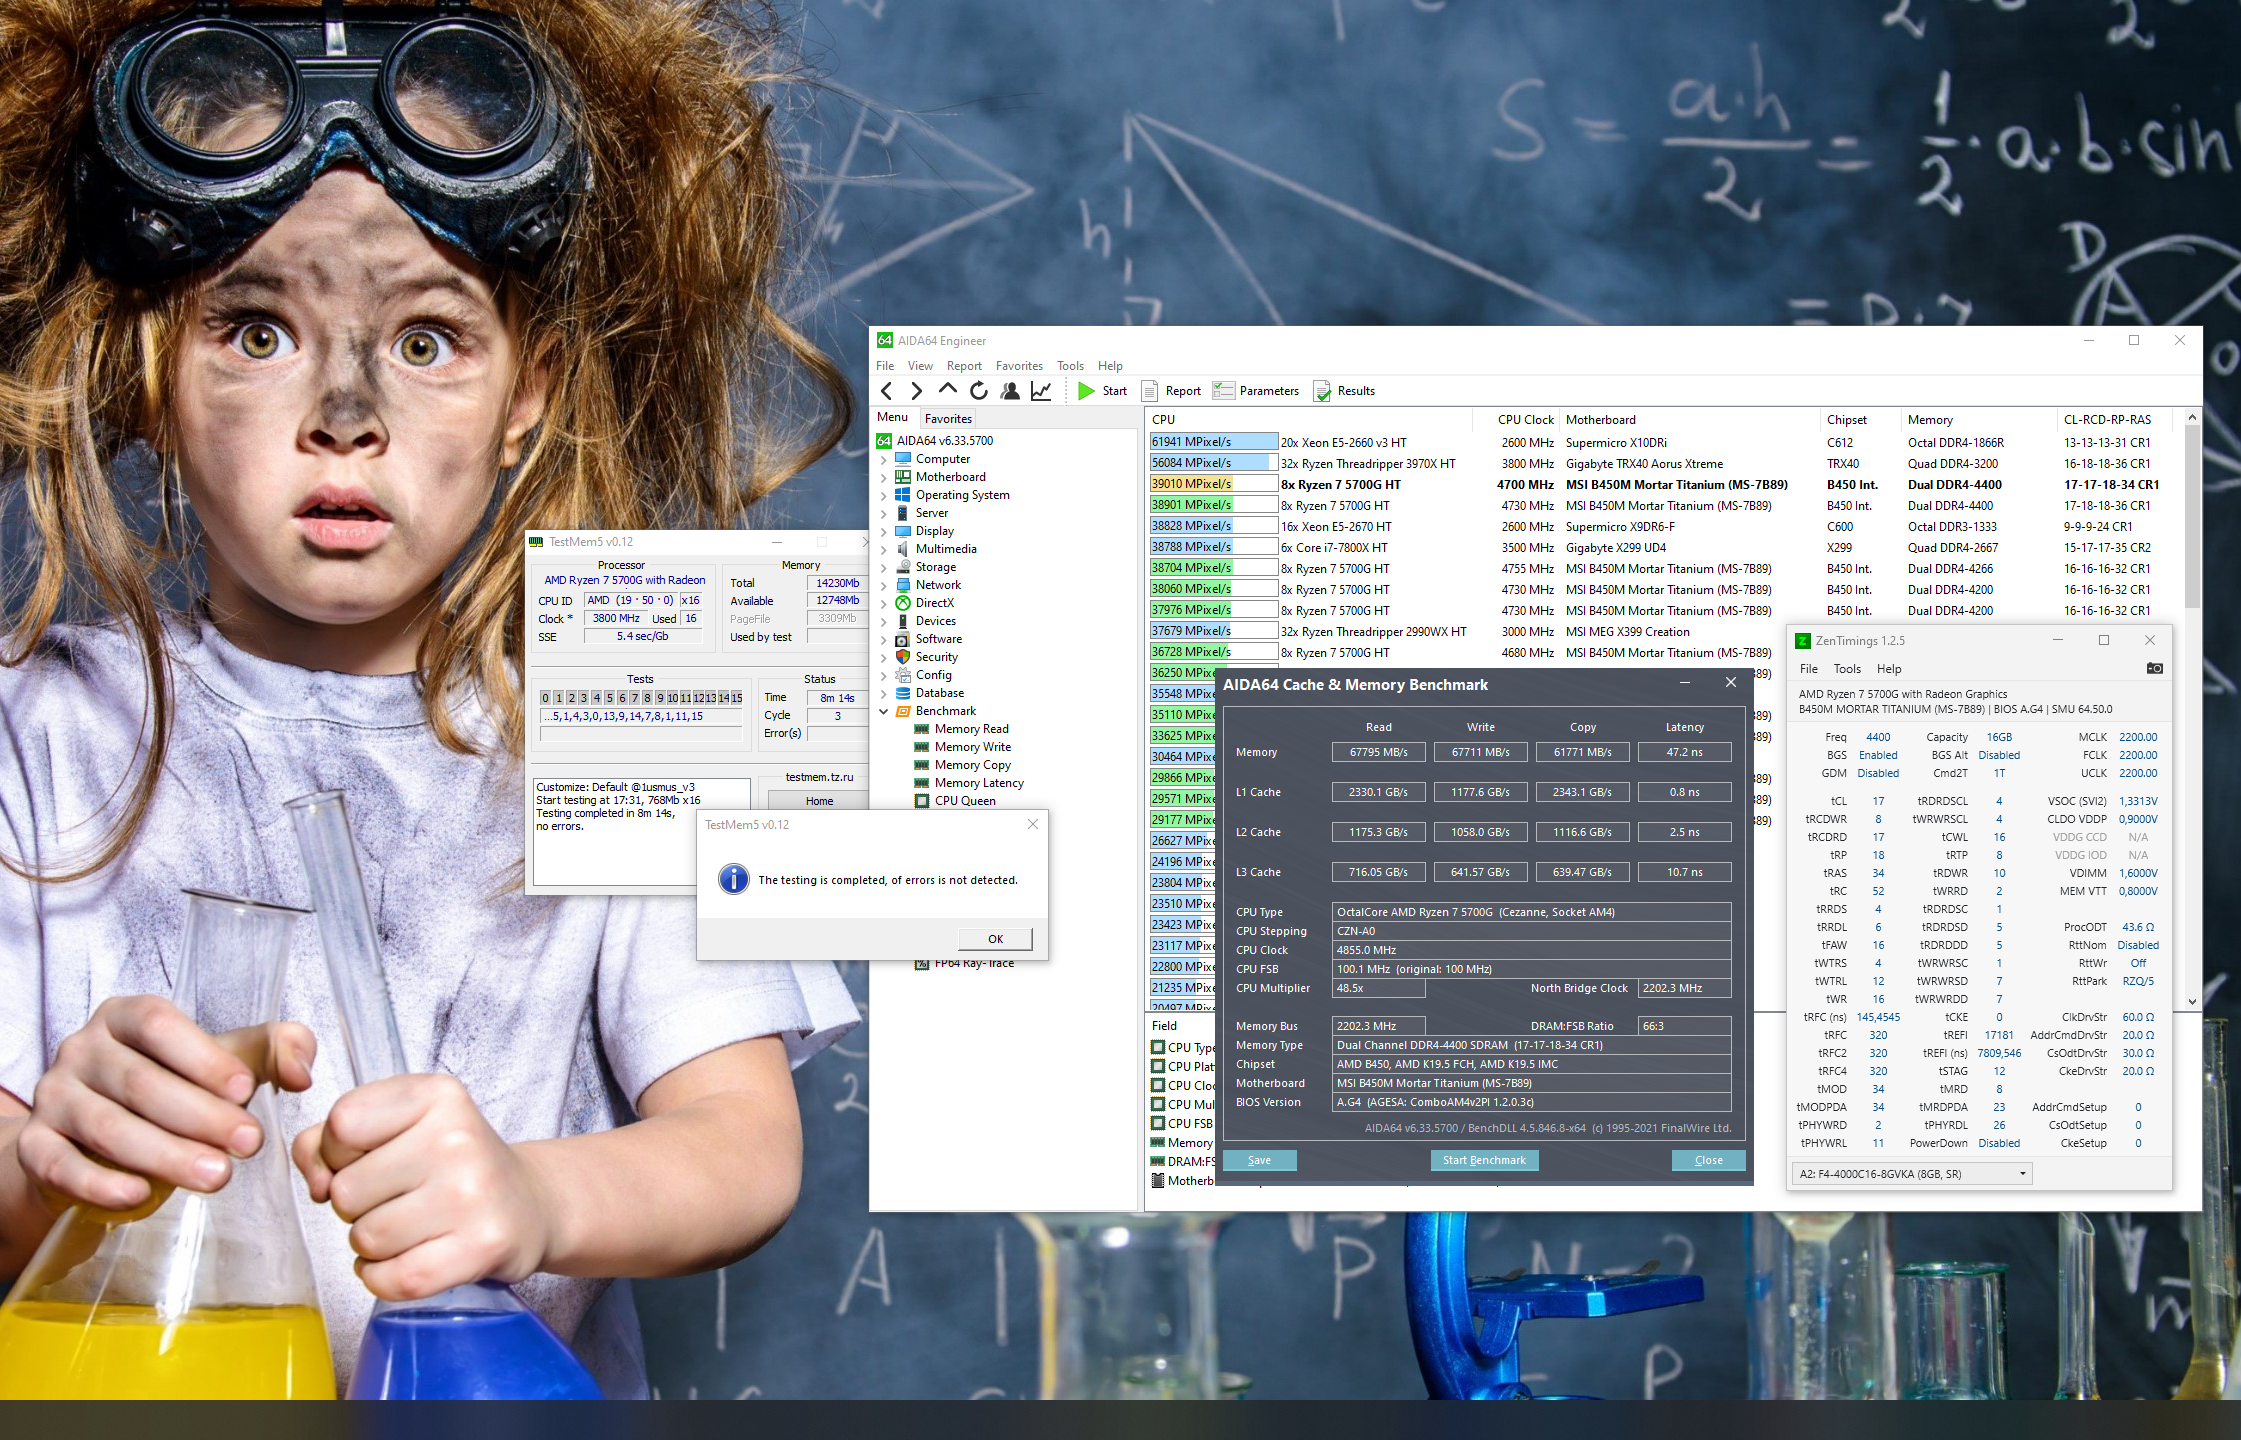Click the Results checkmark document icon
This screenshot has width=2241, height=1440.
tap(1322, 391)
